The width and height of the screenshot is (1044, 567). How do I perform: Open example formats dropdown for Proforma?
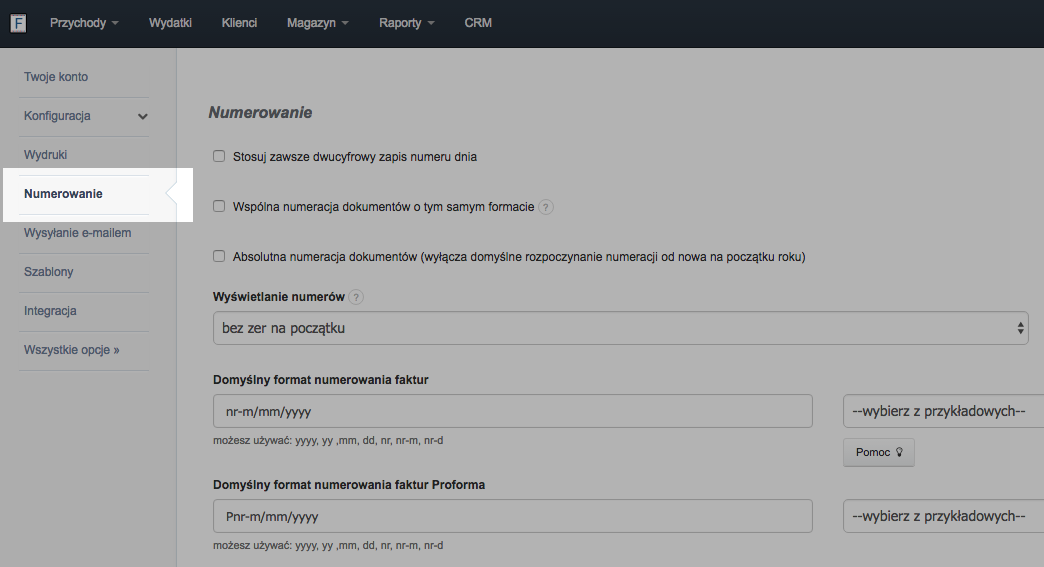tap(943, 516)
